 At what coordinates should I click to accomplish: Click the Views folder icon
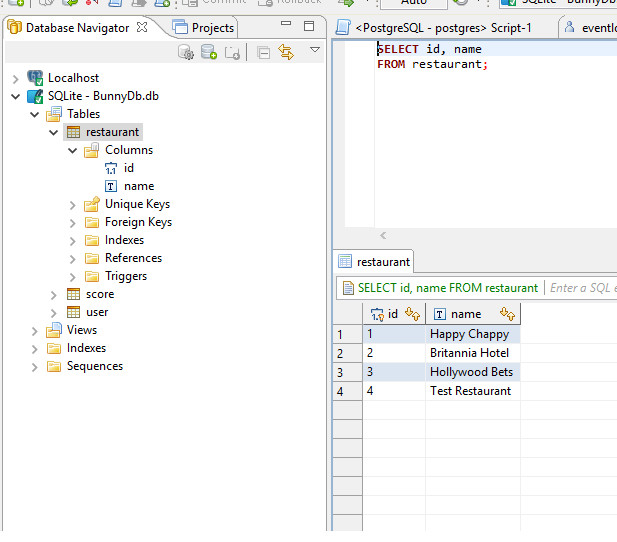click(x=54, y=330)
